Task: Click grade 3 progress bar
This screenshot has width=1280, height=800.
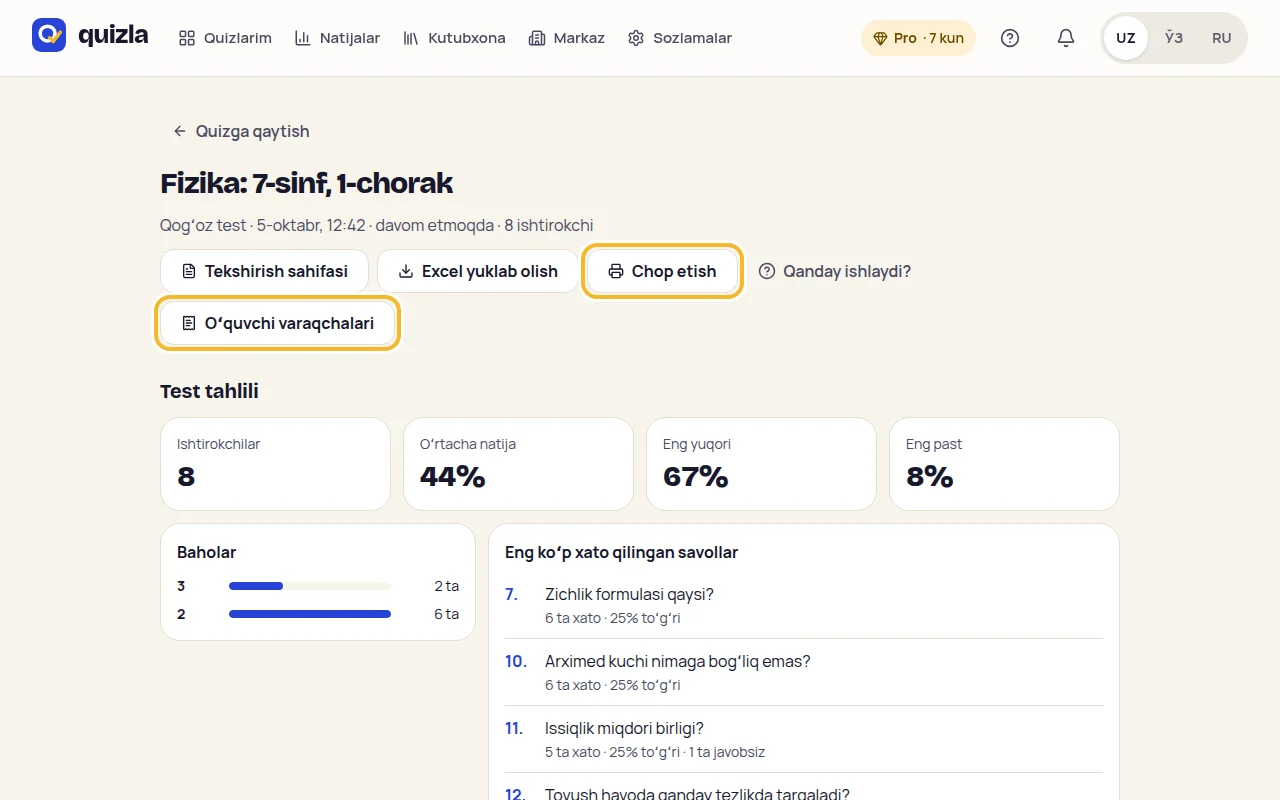Action: coord(310,586)
